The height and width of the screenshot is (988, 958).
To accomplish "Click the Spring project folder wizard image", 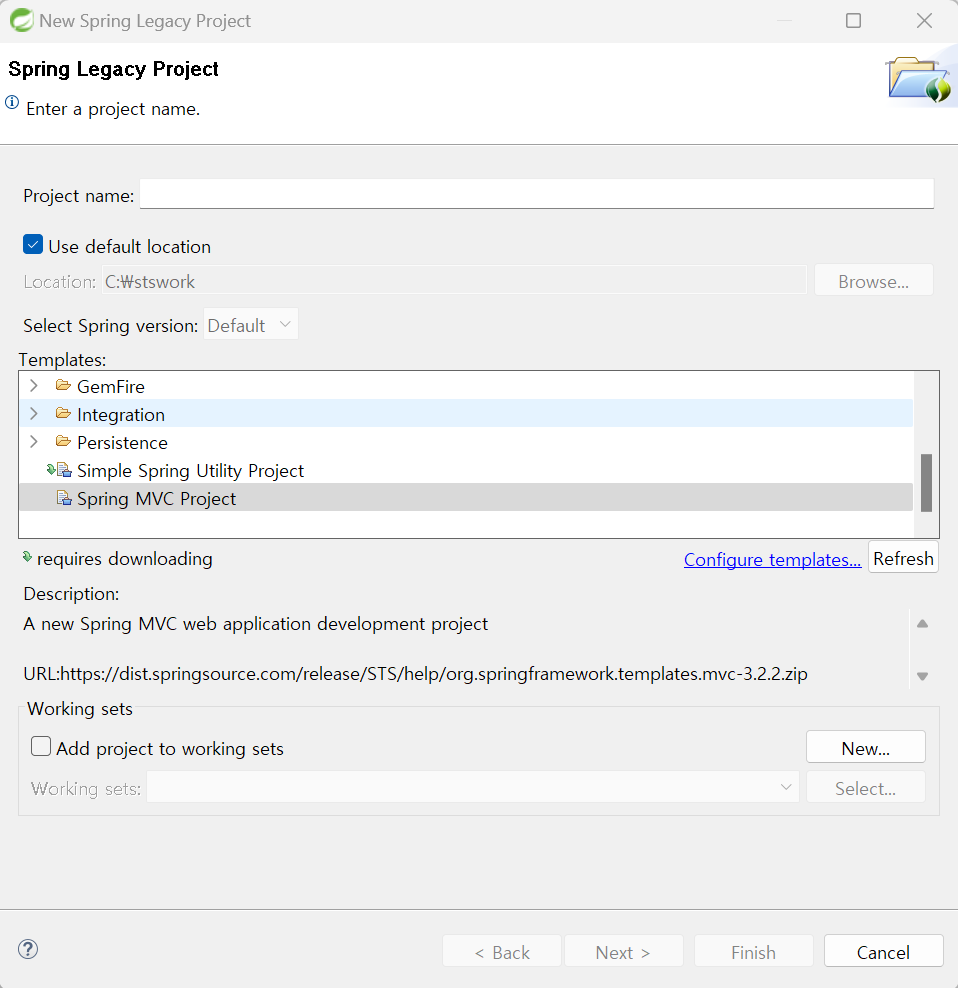I will click(919, 79).
